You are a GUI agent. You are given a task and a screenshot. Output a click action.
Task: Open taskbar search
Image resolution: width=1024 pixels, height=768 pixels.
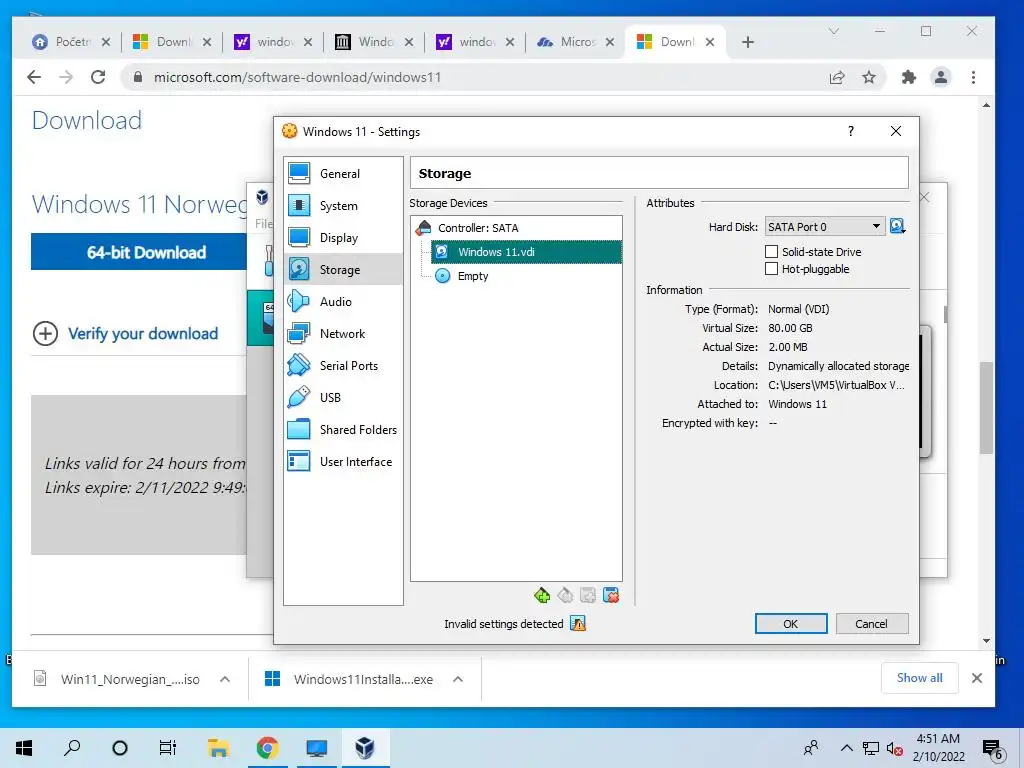point(72,748)
